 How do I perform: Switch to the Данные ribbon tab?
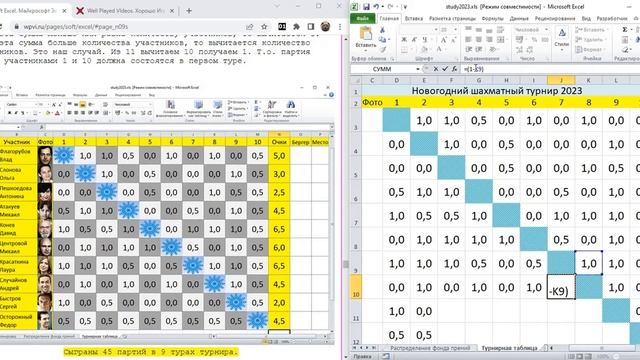pyautogui.click(x=519, y=18)
